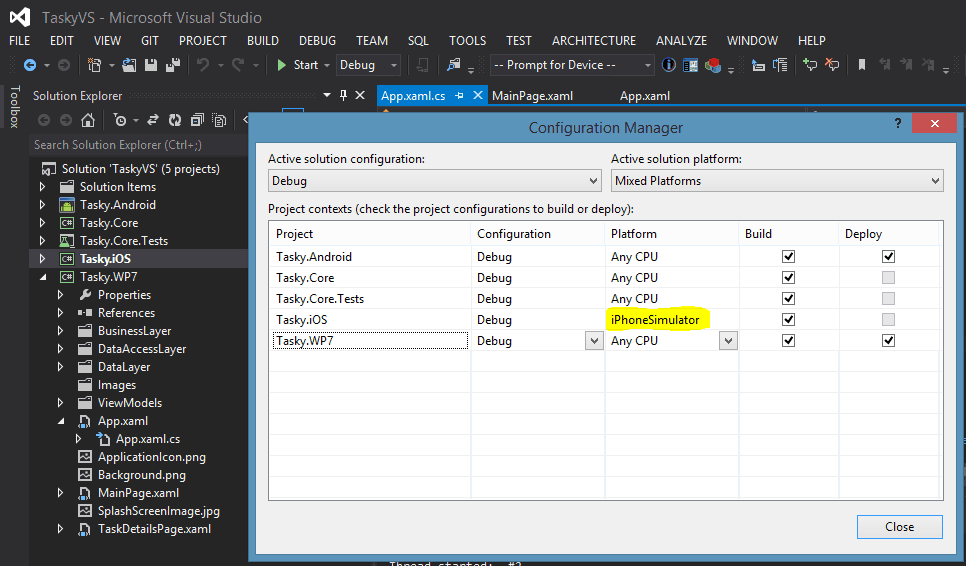Close the App.xaml.cs tab

pos(477,95)
